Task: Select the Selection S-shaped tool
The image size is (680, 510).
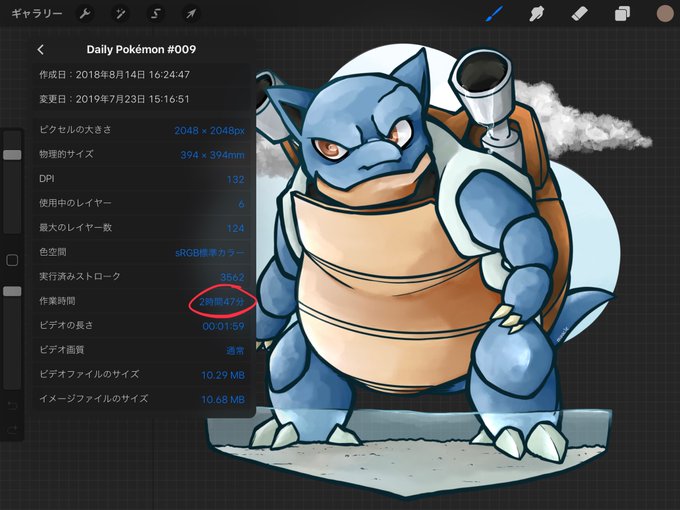Action: (x=156, y=14)
